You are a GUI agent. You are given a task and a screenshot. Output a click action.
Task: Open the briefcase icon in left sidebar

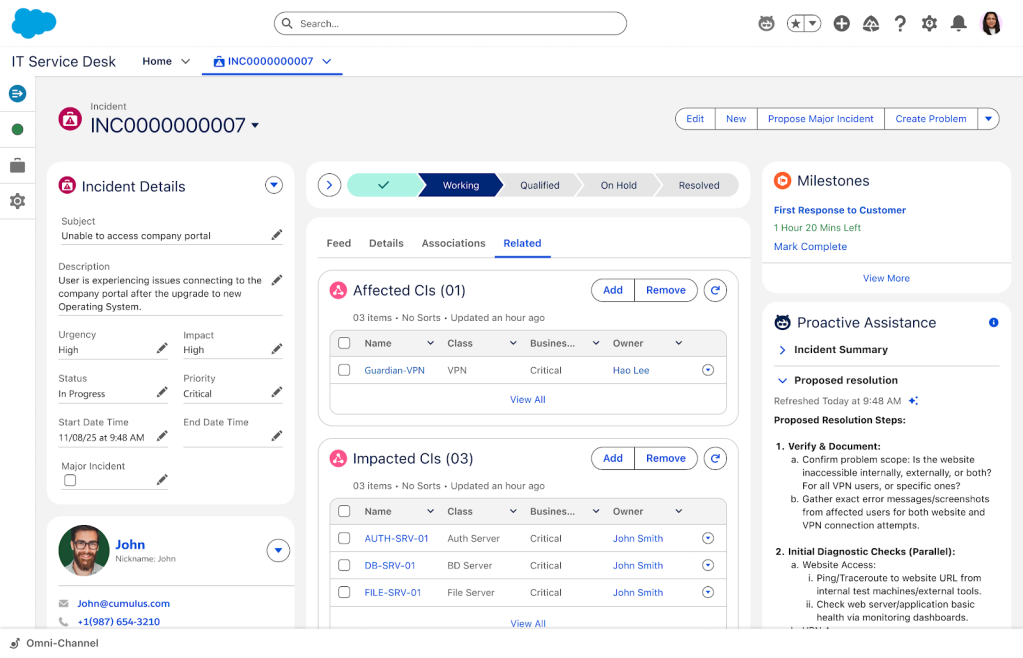tap(17, 166)
